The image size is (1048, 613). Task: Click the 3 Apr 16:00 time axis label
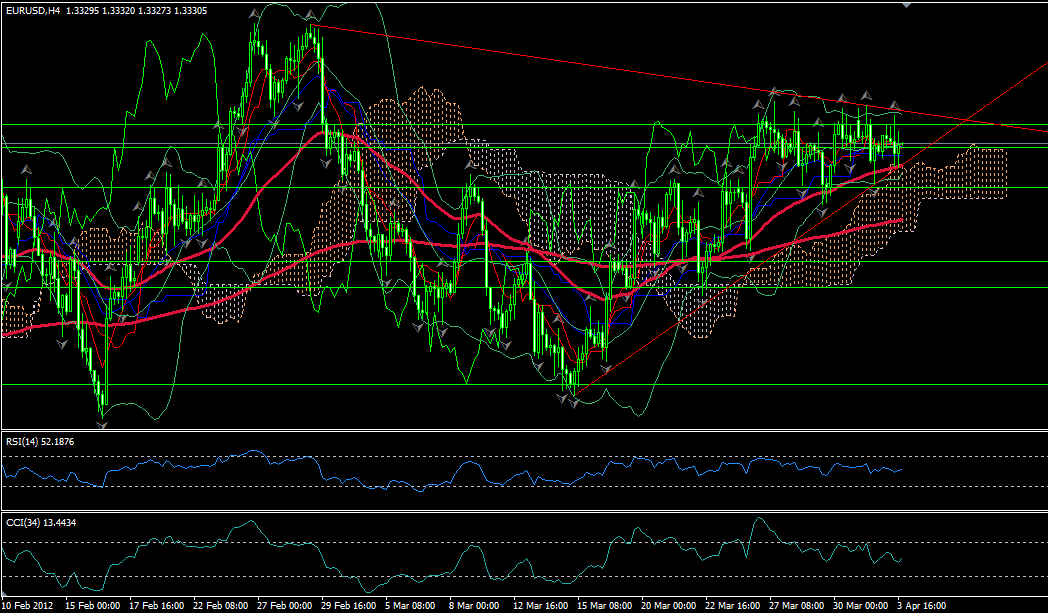[x=919, y=605]
